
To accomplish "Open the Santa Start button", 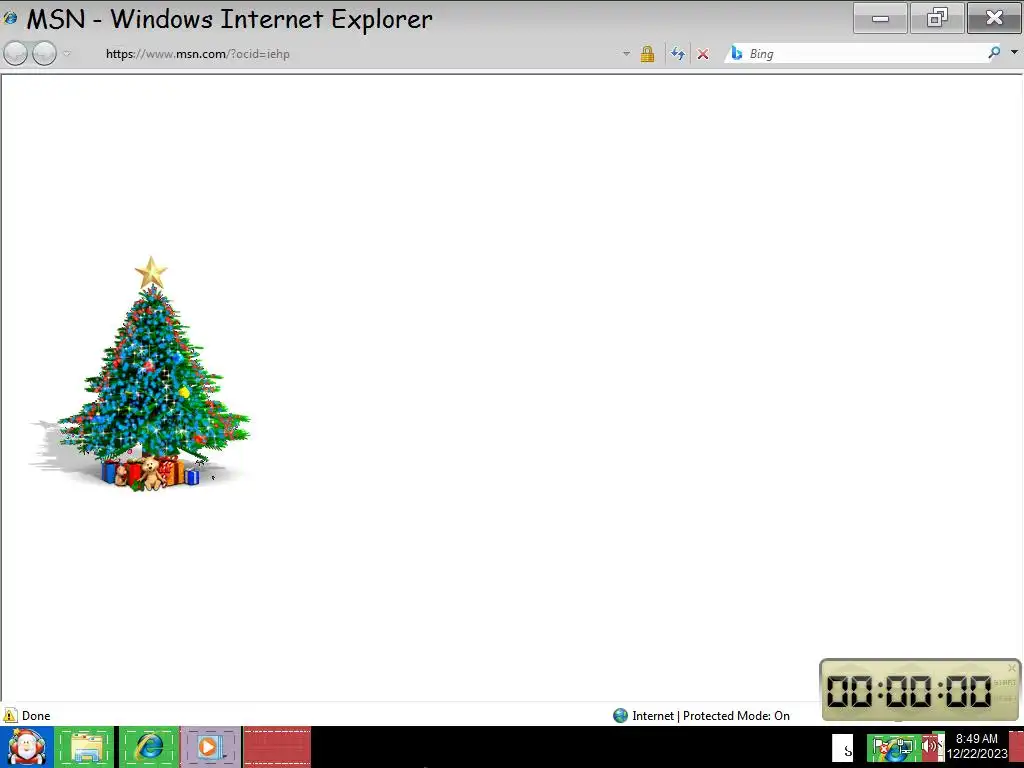I will coord(26,747).
